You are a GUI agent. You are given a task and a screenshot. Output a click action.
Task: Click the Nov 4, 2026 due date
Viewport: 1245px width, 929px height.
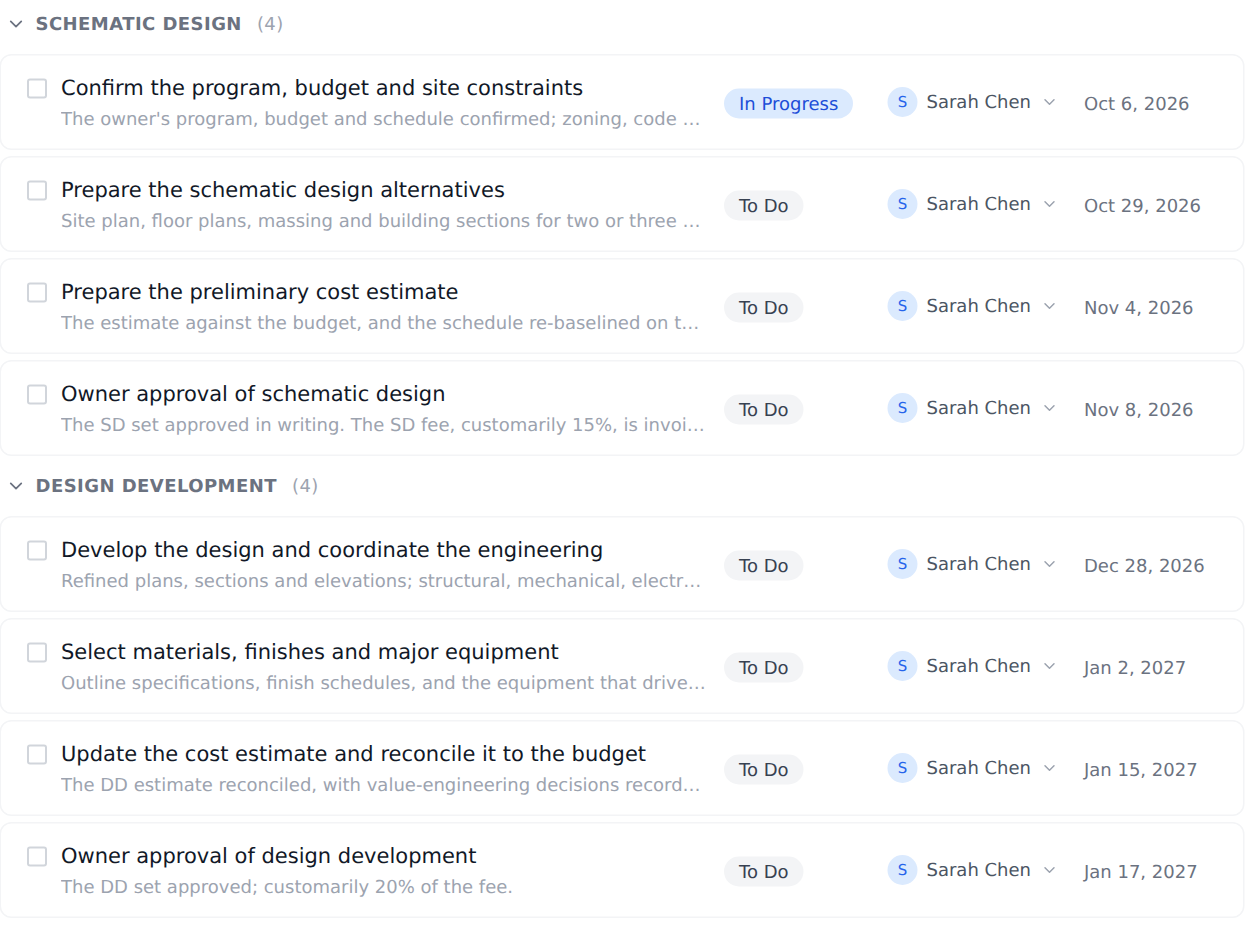(x=1138, y=308)
